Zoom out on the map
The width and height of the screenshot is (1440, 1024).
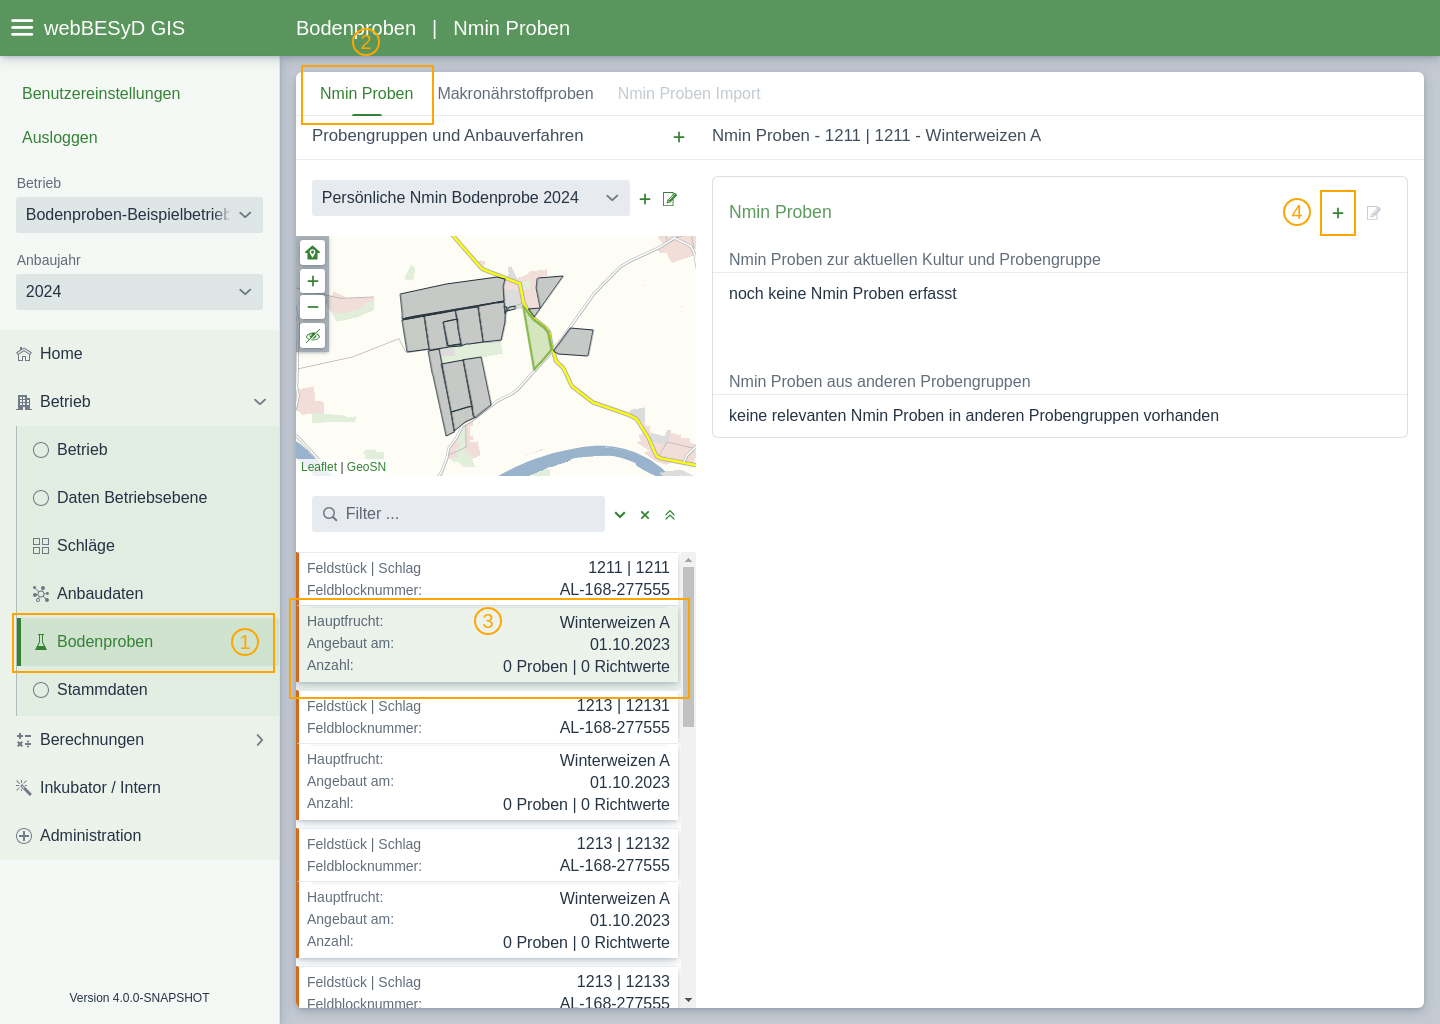coord(313,307)
